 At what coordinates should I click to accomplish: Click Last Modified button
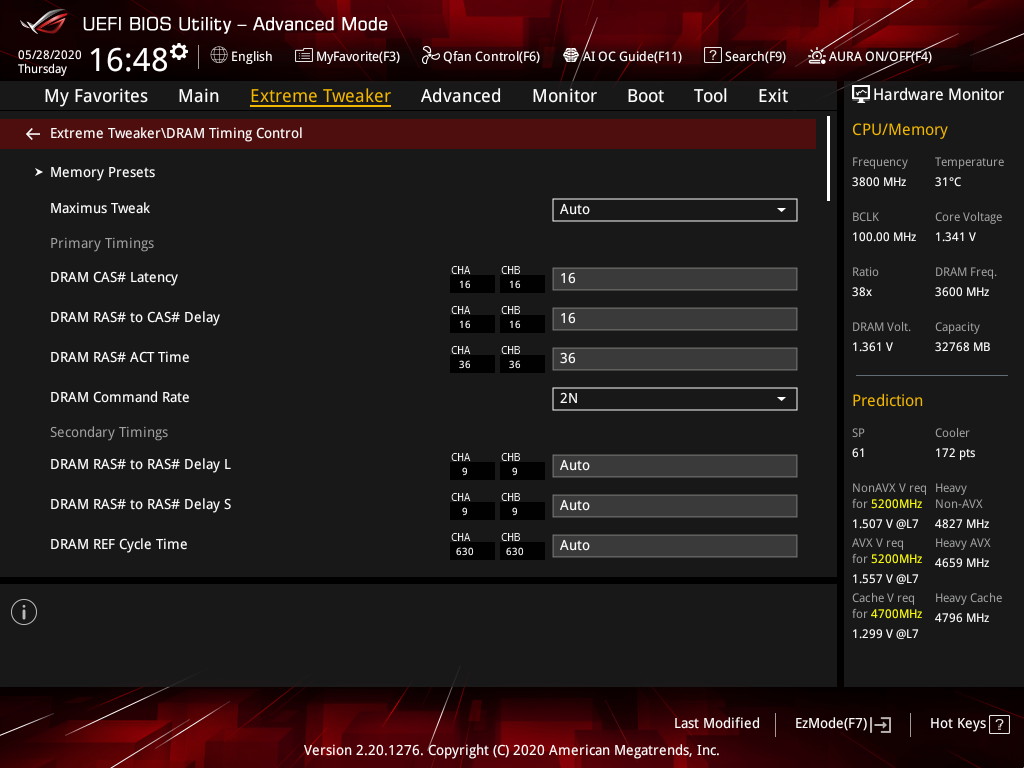click(716, 724)
